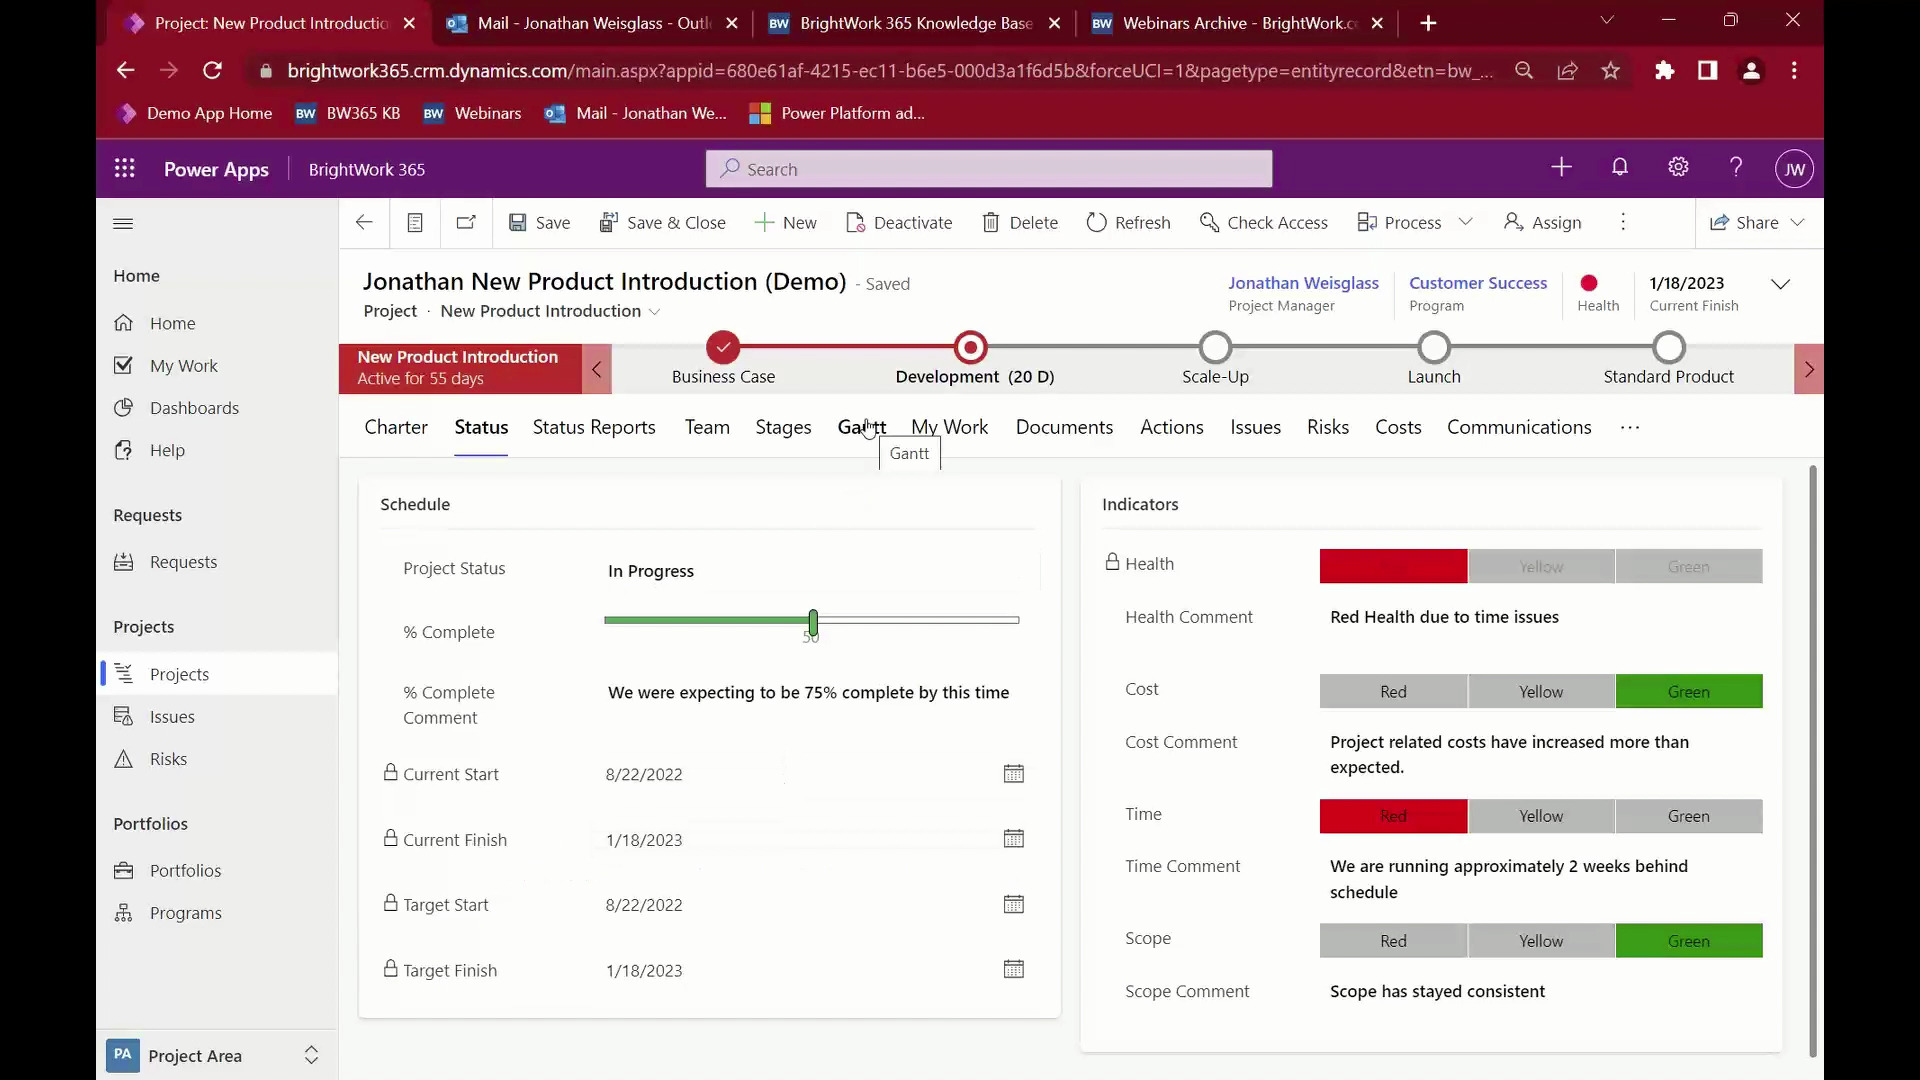Collapse the site map hamburger menu
This screenshot has height=1080, width=1920.
click(123, 223)
